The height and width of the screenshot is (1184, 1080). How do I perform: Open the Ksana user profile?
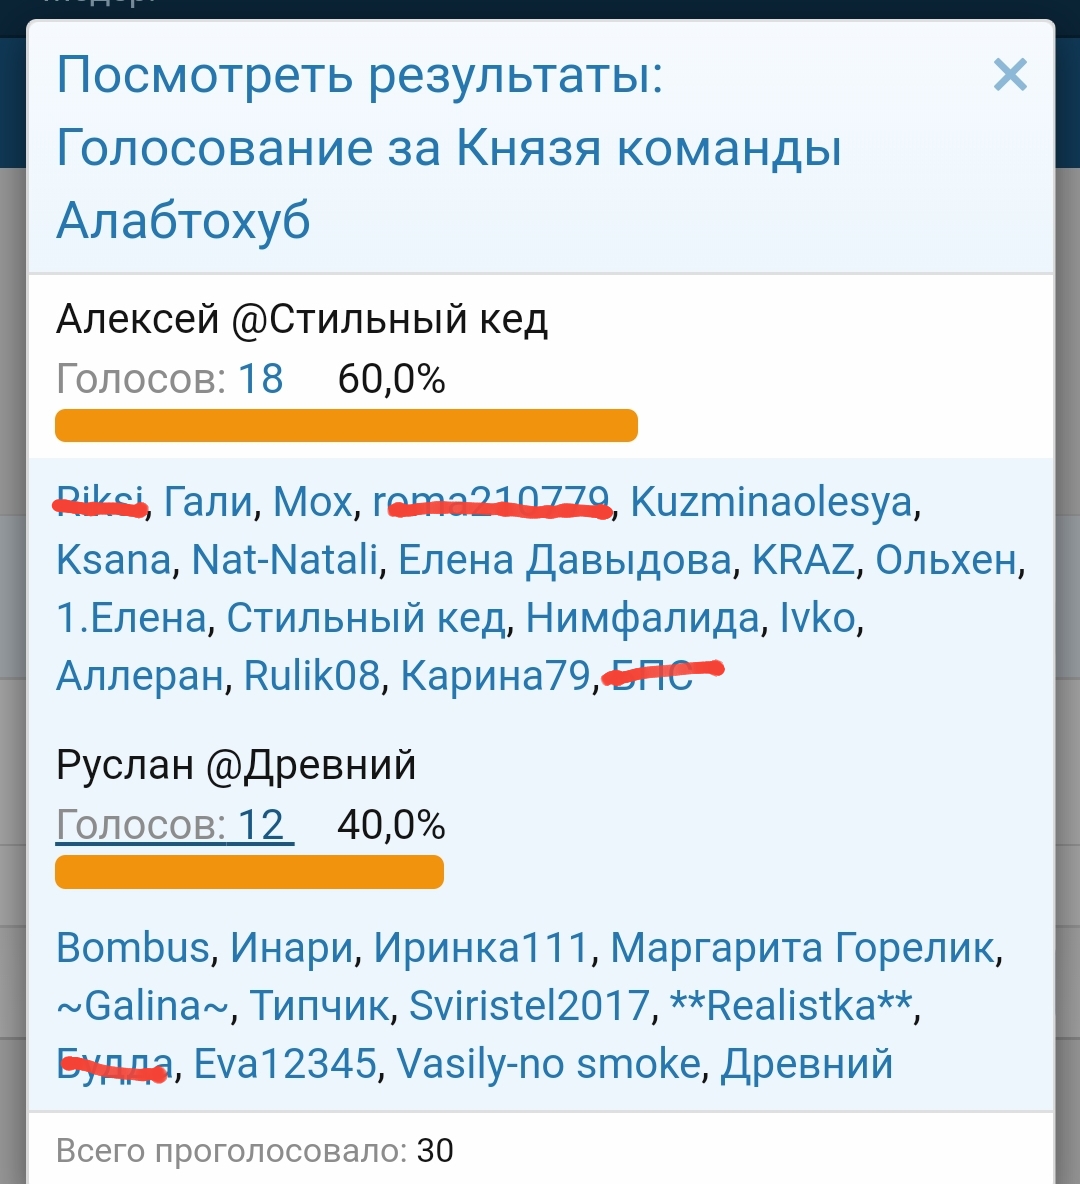[x=114, y=560]
